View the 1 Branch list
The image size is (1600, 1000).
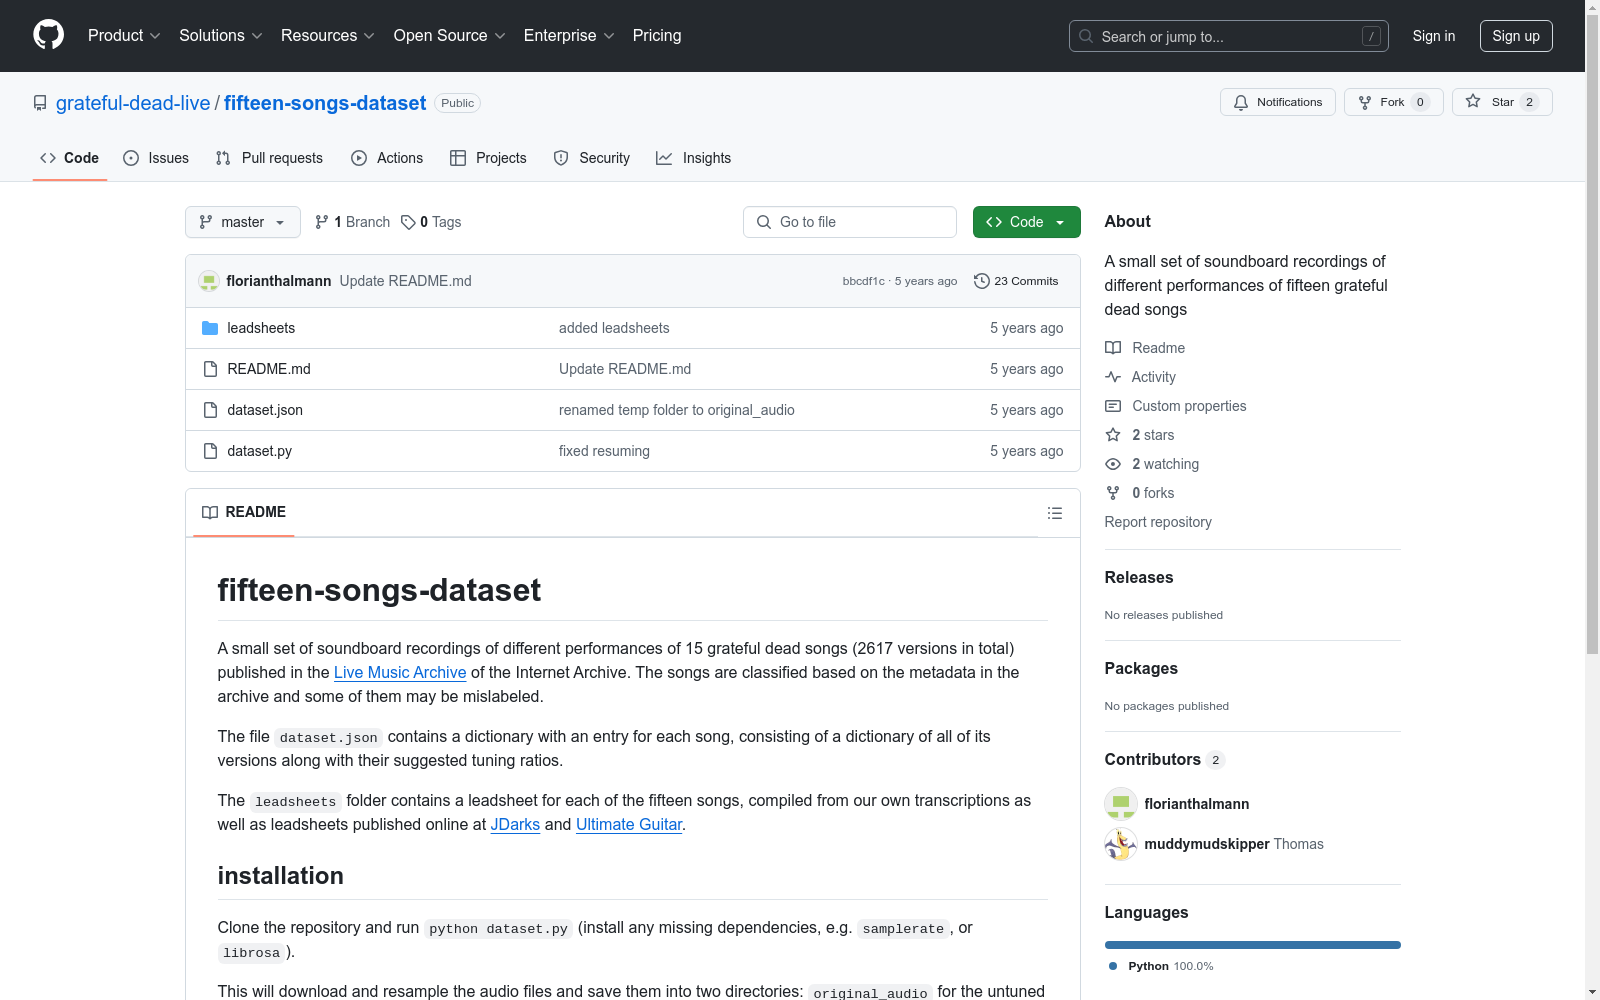(352, 222)
